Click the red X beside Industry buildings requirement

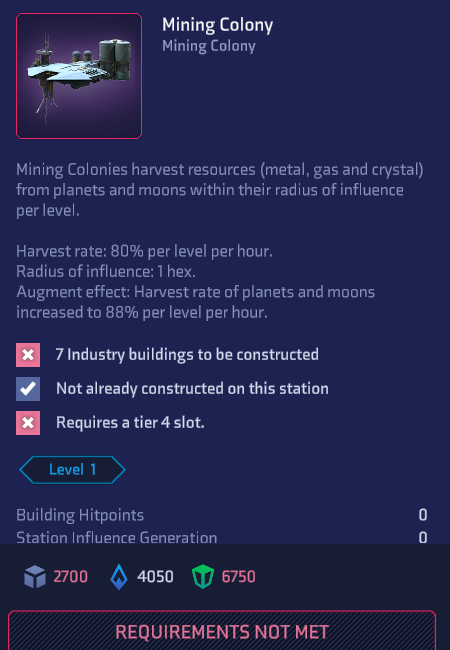[28, 355]
